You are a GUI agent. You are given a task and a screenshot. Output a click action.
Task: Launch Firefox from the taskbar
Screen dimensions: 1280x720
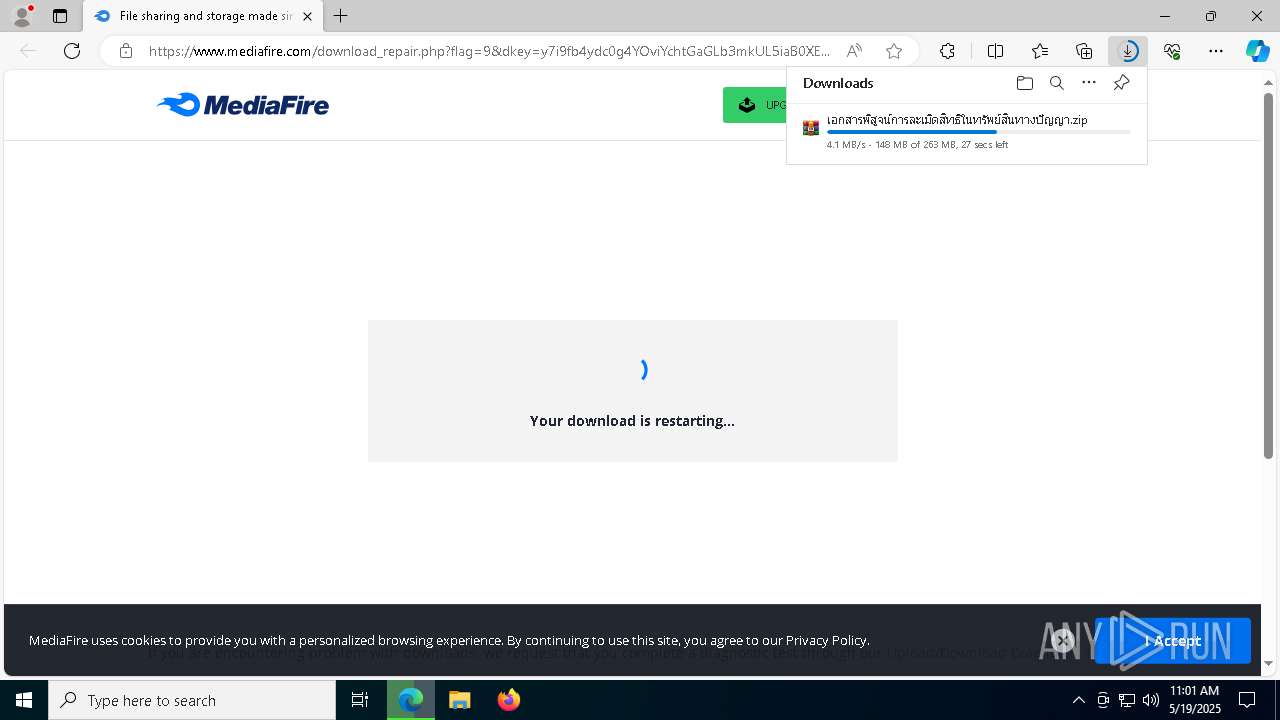coord(508,700)
